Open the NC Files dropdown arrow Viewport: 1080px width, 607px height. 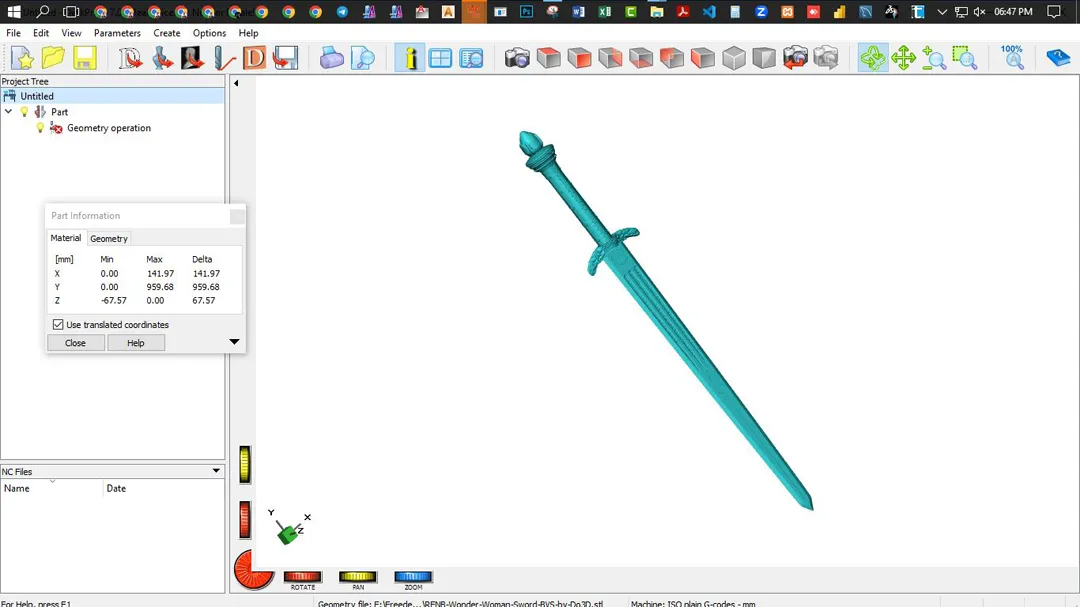(x=216, y=471)
